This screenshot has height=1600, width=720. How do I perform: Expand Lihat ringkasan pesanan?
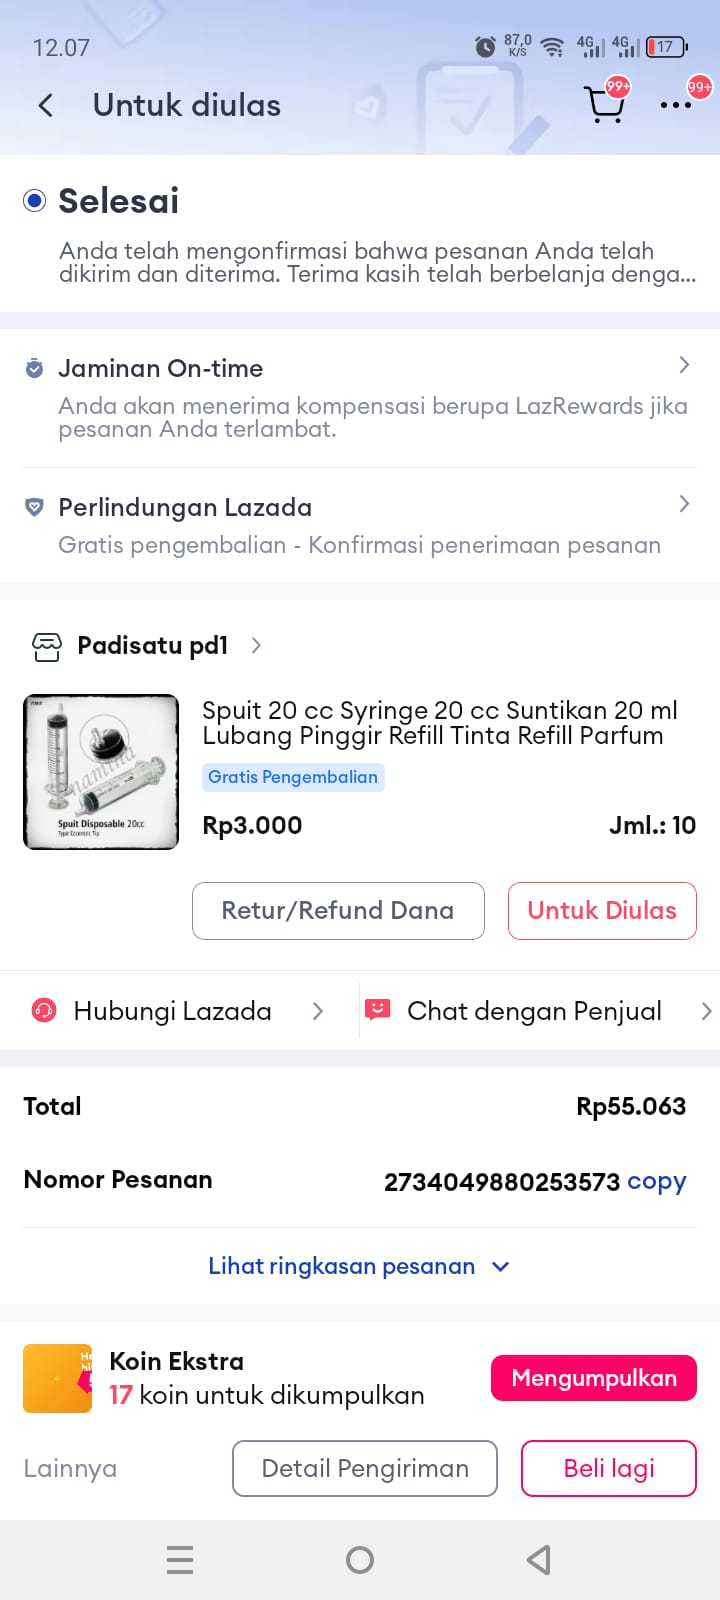coord(359,1266)
